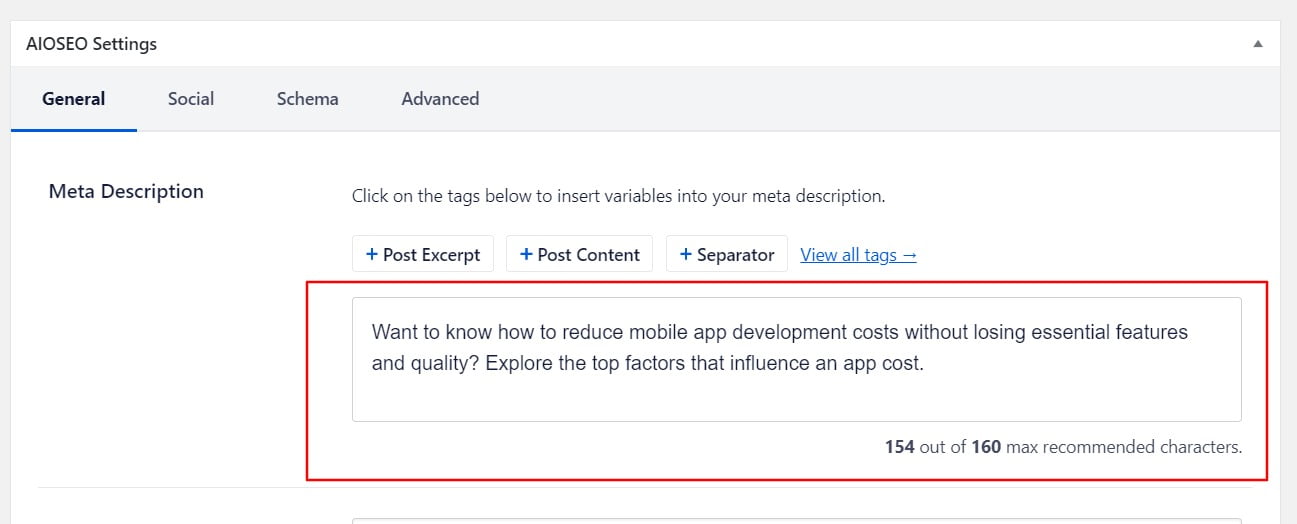This screenshot has width=1297, height=524.
Task: Place cursor at the word Explore in description
Action: tap(520, 363)
